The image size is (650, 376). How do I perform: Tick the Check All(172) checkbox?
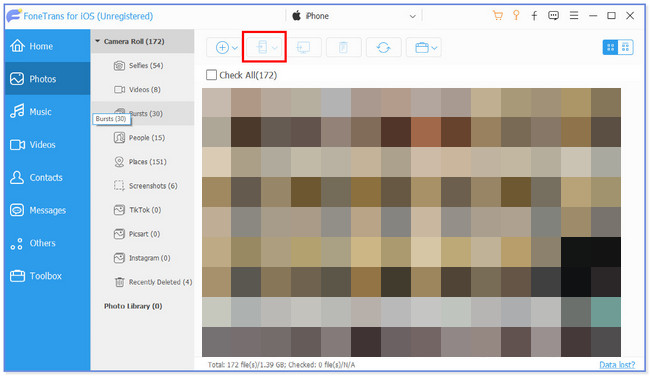(x=211, y=75)
